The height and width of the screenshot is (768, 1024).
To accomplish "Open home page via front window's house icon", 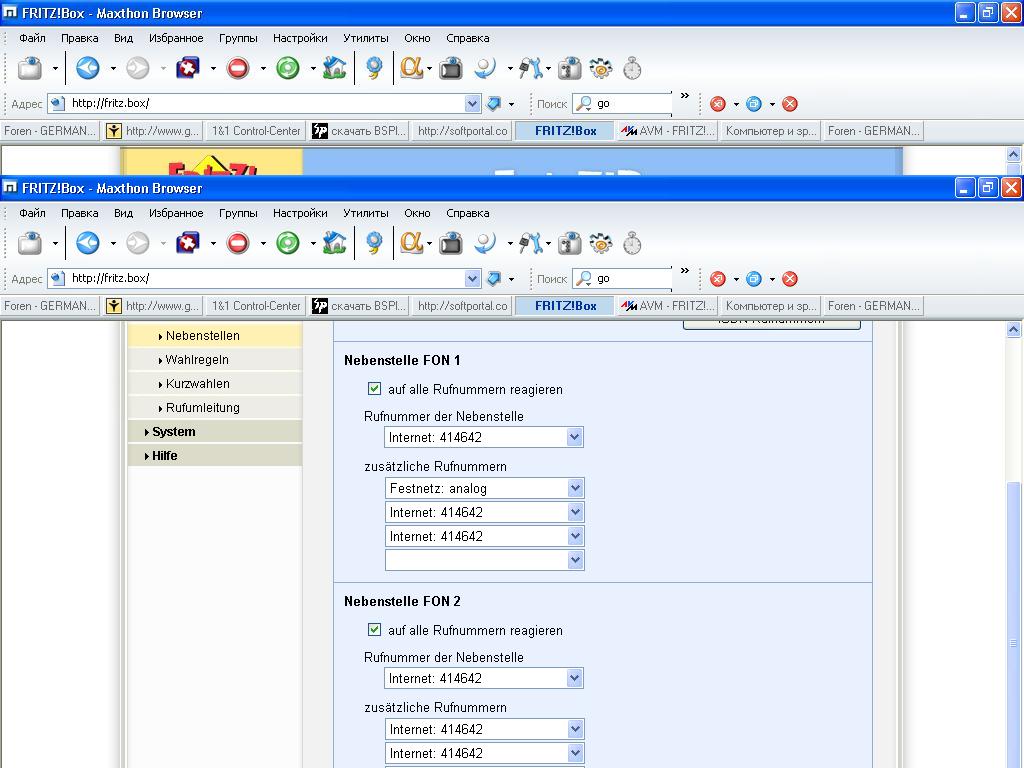I will 334,244.
